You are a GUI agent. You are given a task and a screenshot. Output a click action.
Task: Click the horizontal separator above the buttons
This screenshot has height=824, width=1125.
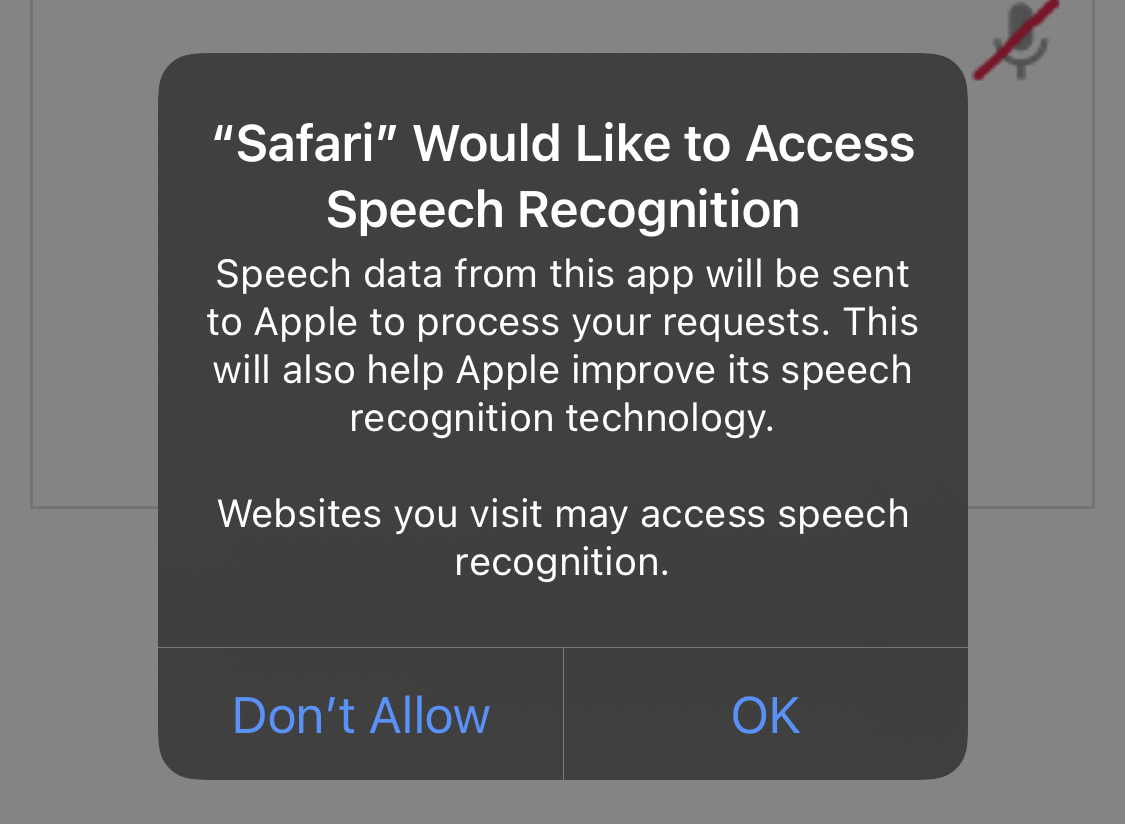pos(562,647)
